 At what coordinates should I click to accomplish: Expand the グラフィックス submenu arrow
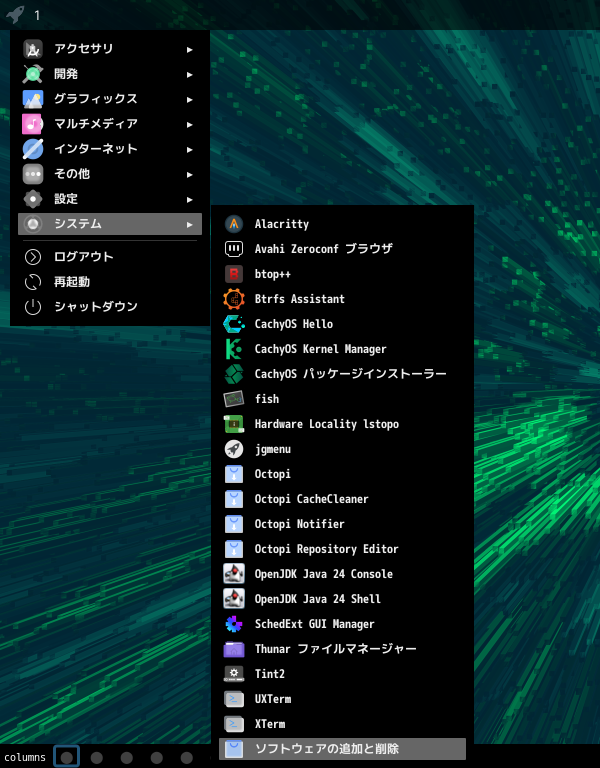coord(190,99)
